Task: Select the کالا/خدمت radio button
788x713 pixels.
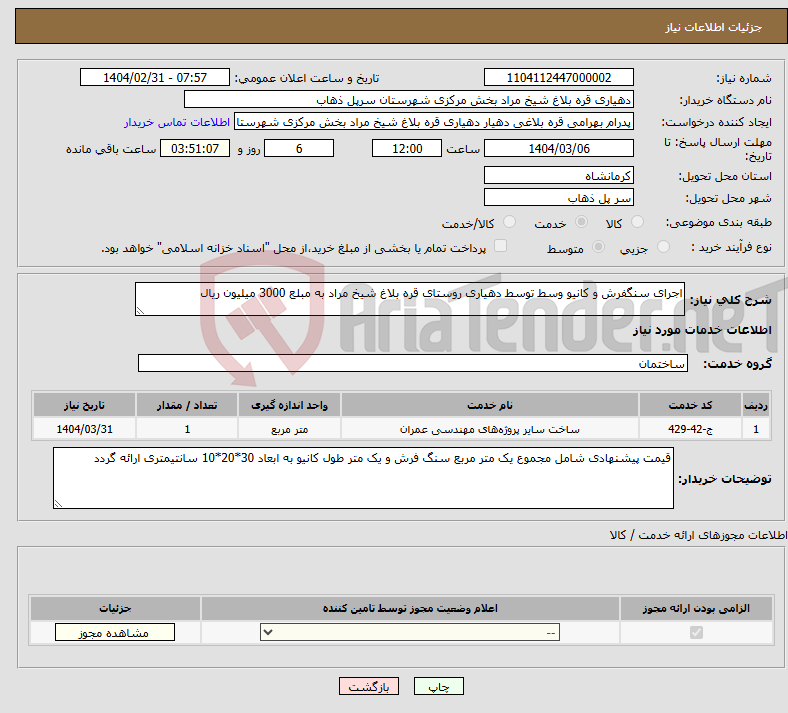Action: (x=510, y=222)
